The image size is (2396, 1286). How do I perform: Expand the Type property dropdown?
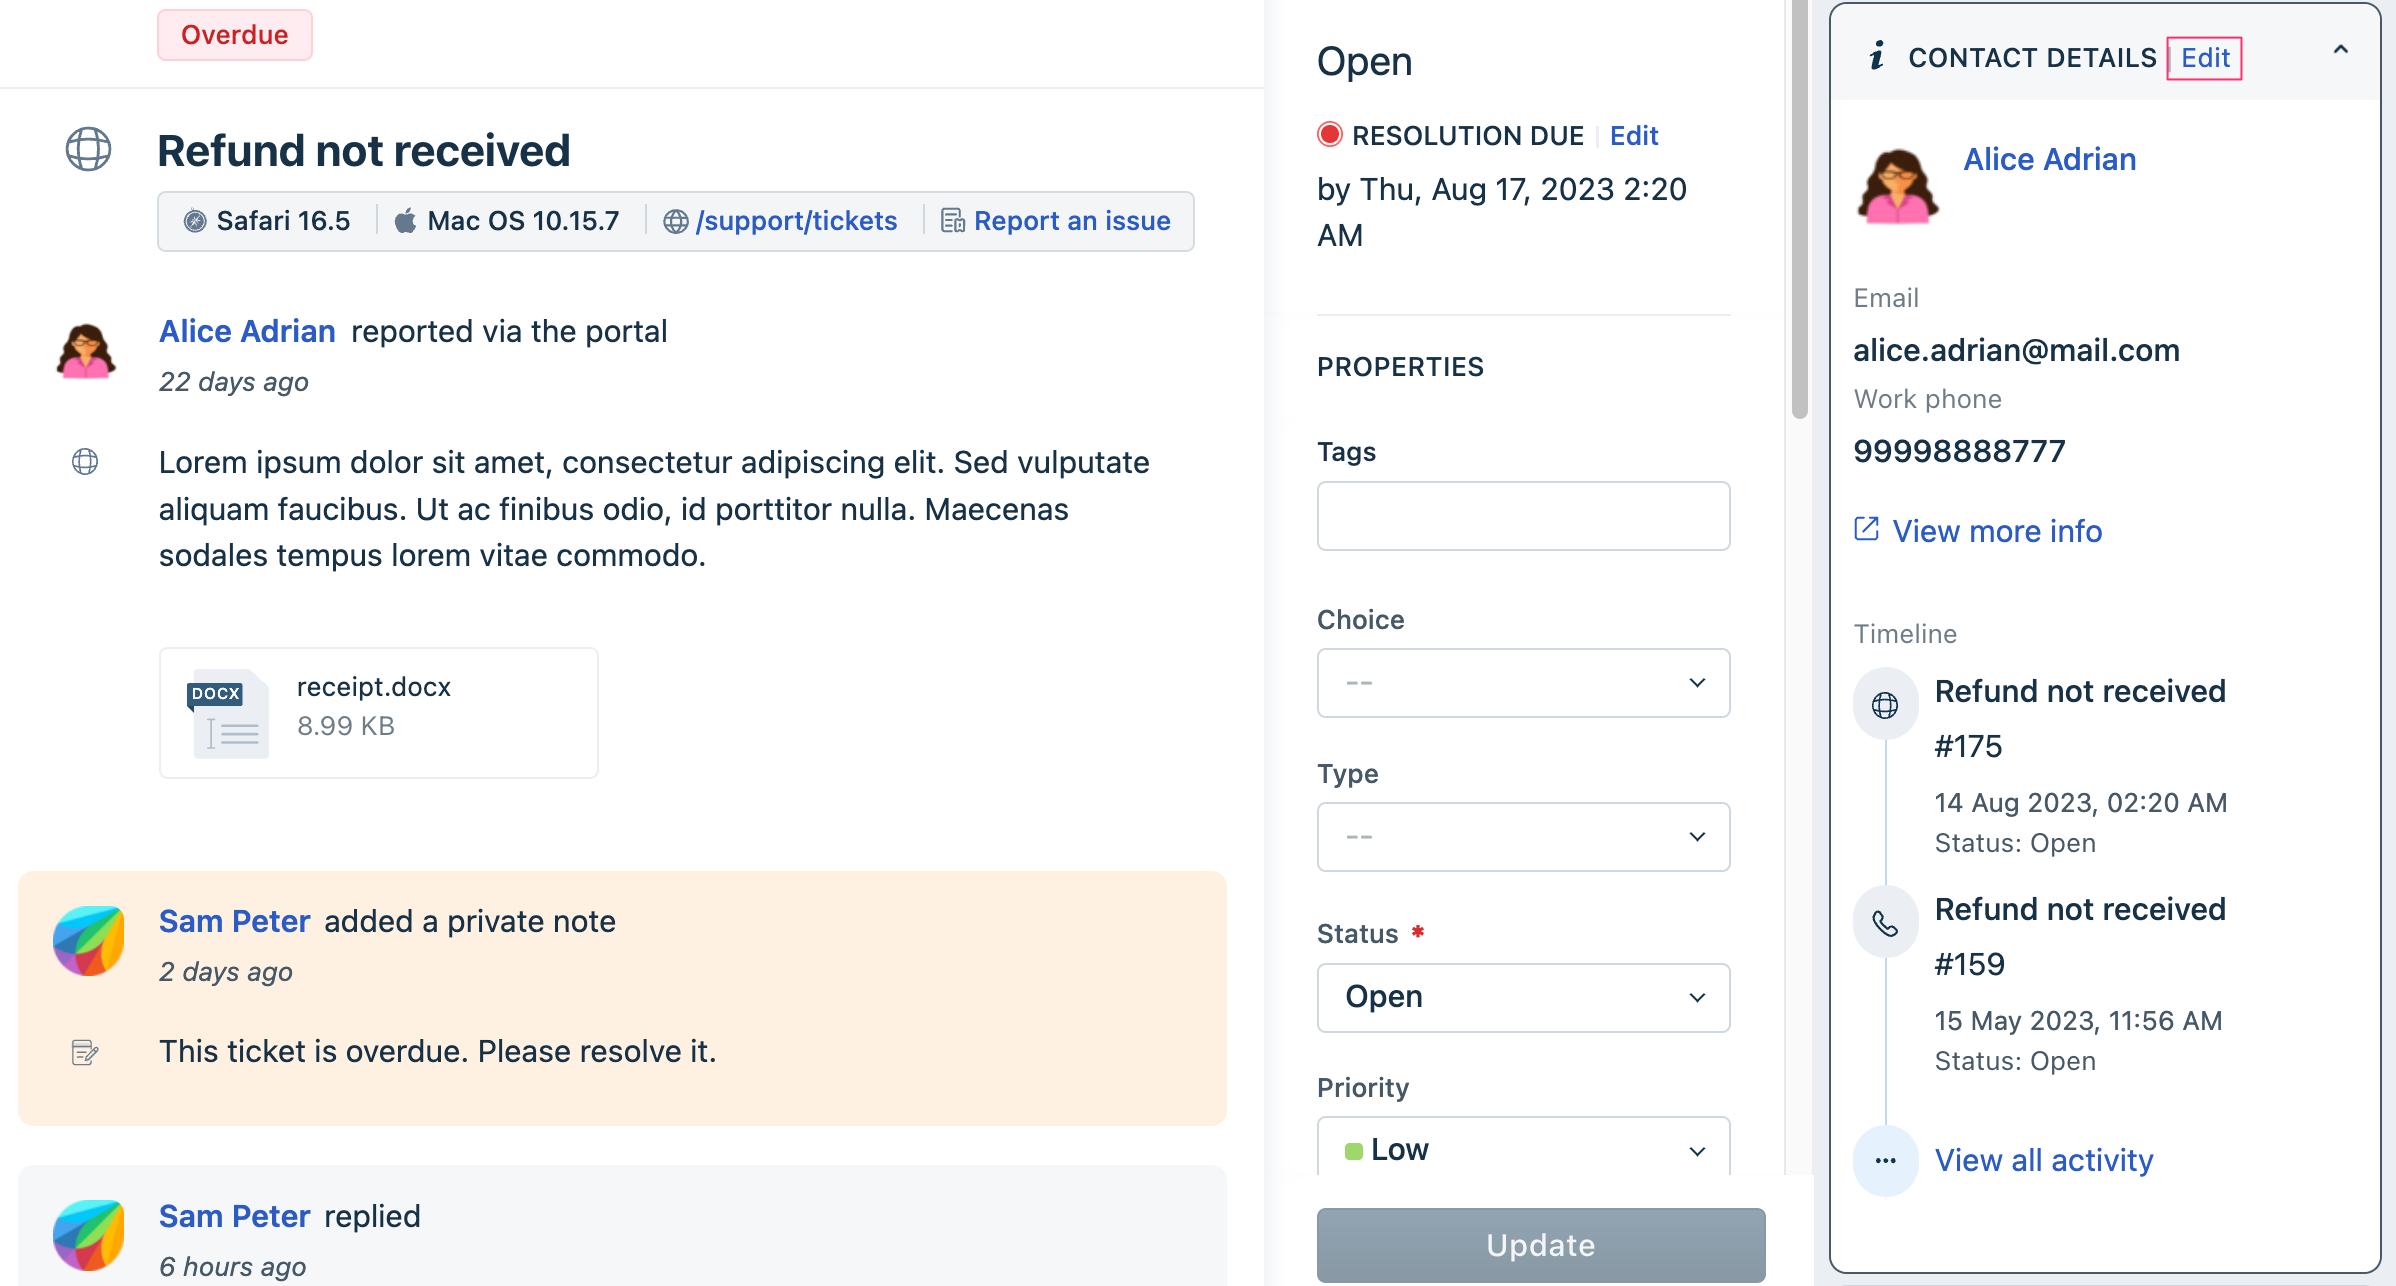pyautogui.click(x=1523, y=835)
